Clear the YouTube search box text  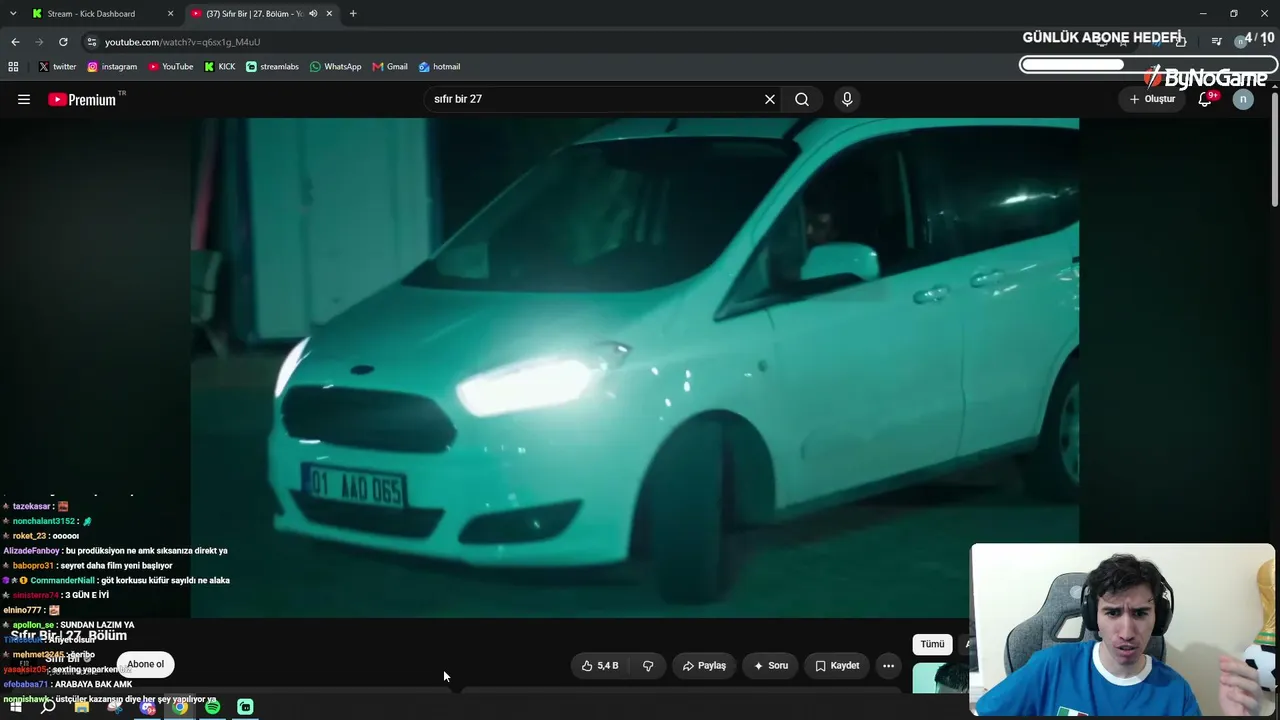770,99
